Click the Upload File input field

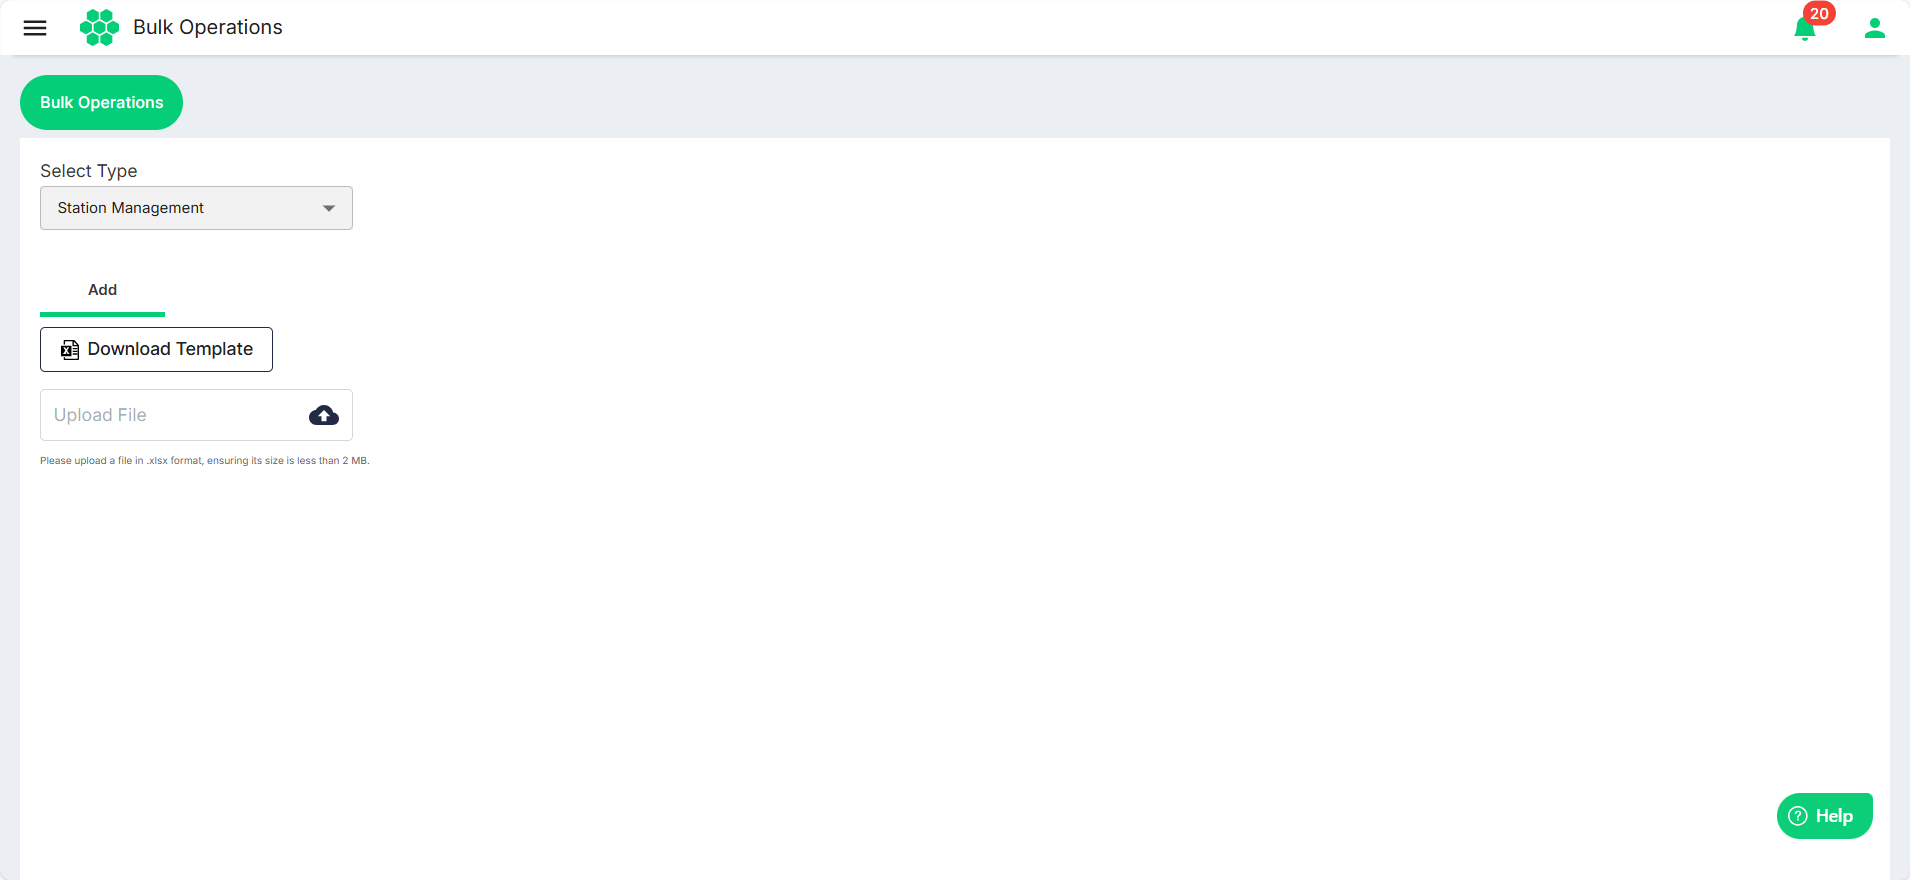[196, 415]
